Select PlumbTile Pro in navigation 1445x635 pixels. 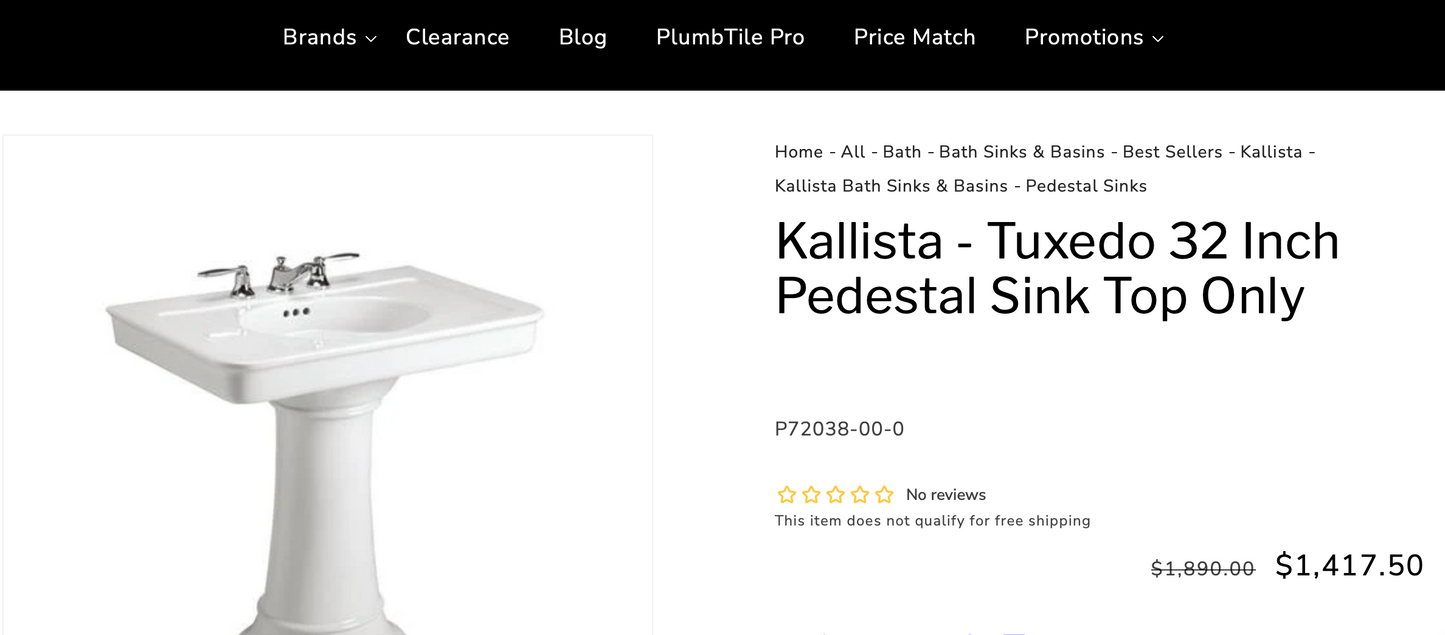(730, 37)
